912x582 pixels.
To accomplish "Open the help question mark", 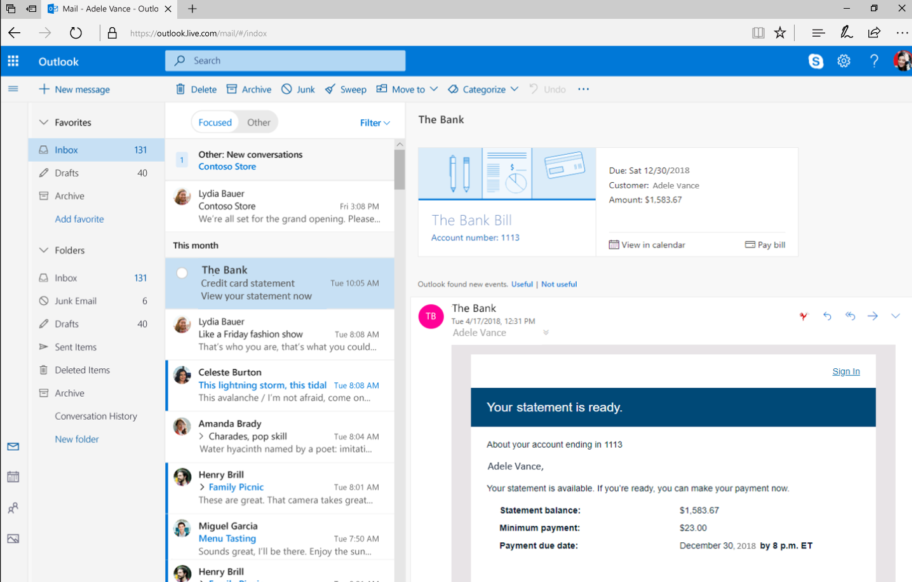I will (x=874, y=61).
